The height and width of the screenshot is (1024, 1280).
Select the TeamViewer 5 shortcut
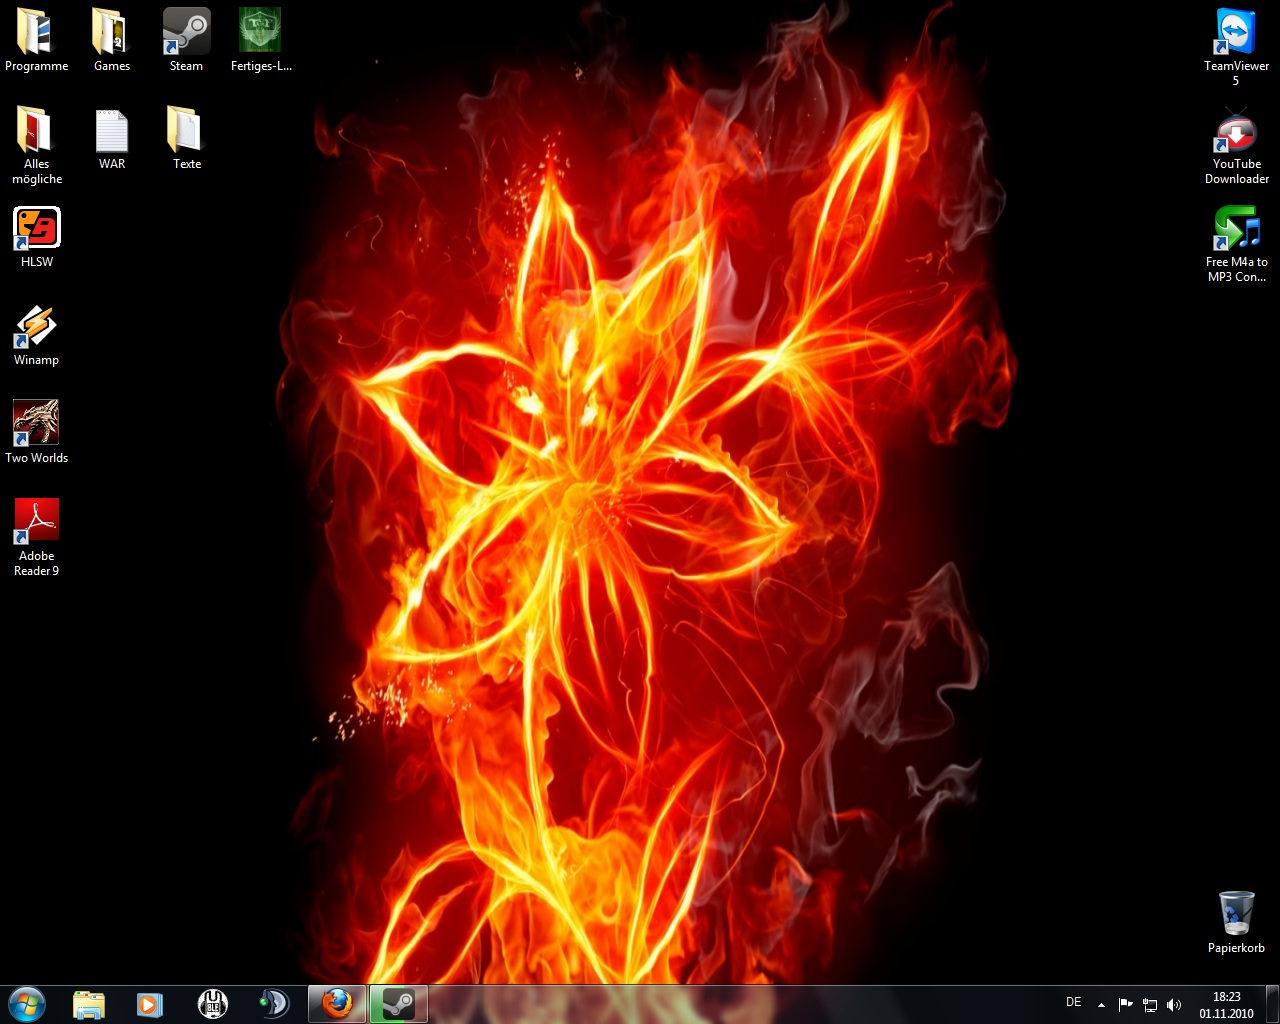[x=1236, y=47]
